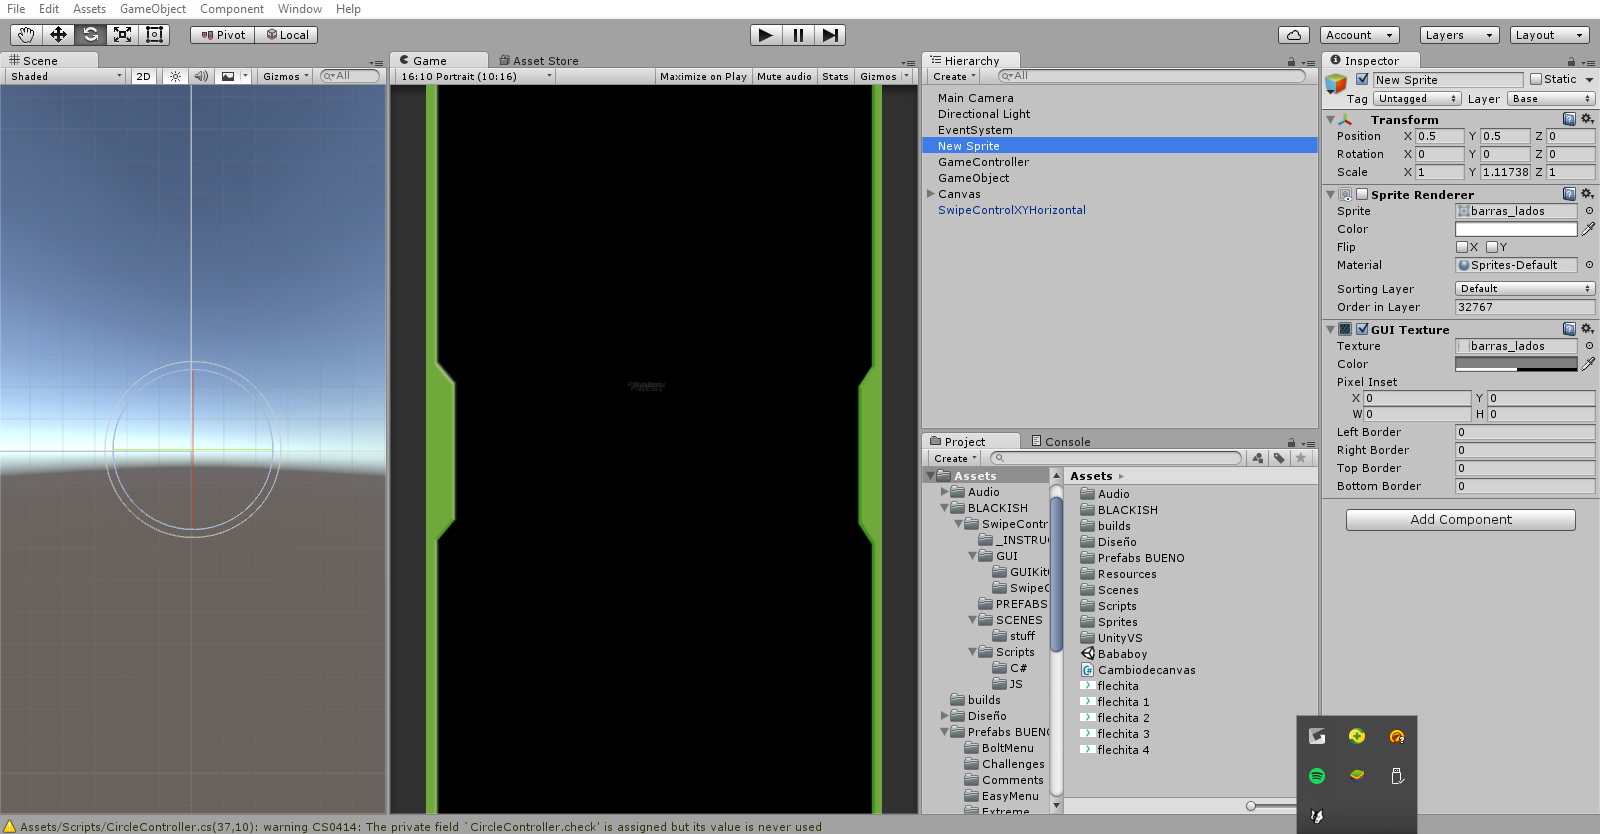This screenshot has width=1600, height=834.
Task: Open Sprite object picker circle
Action: click(x=1589, y=211)
